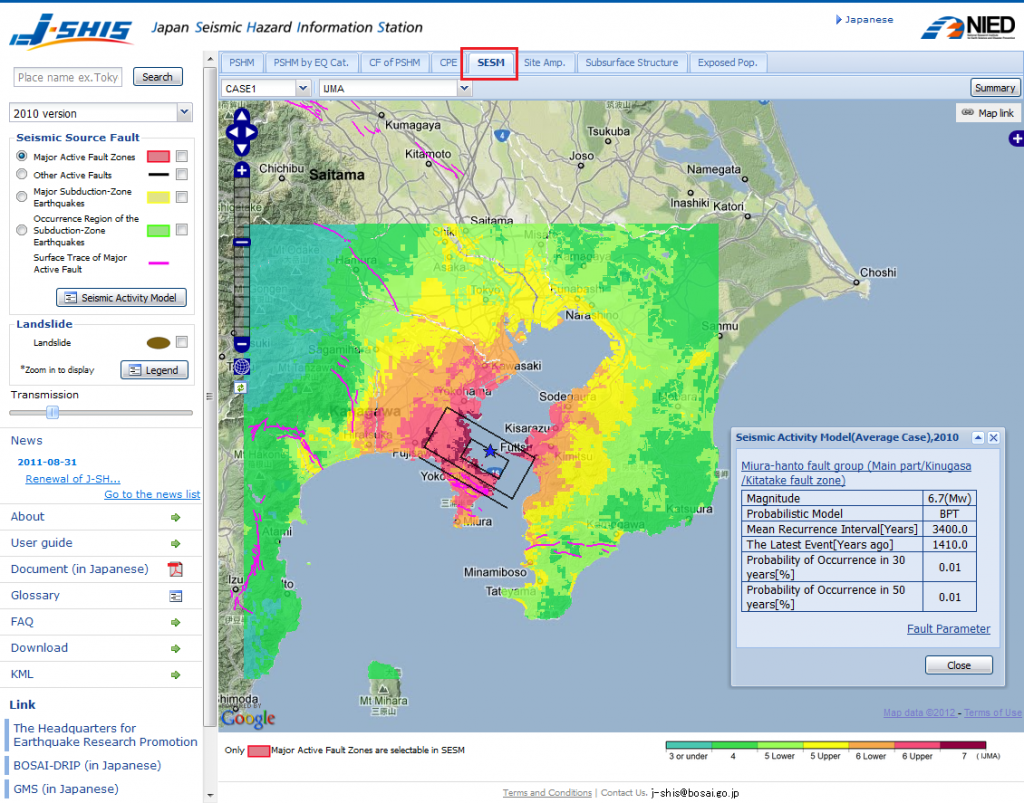Adjust the Transmission opacity slider
This screenshot has height=803, width=1024.
53,412
